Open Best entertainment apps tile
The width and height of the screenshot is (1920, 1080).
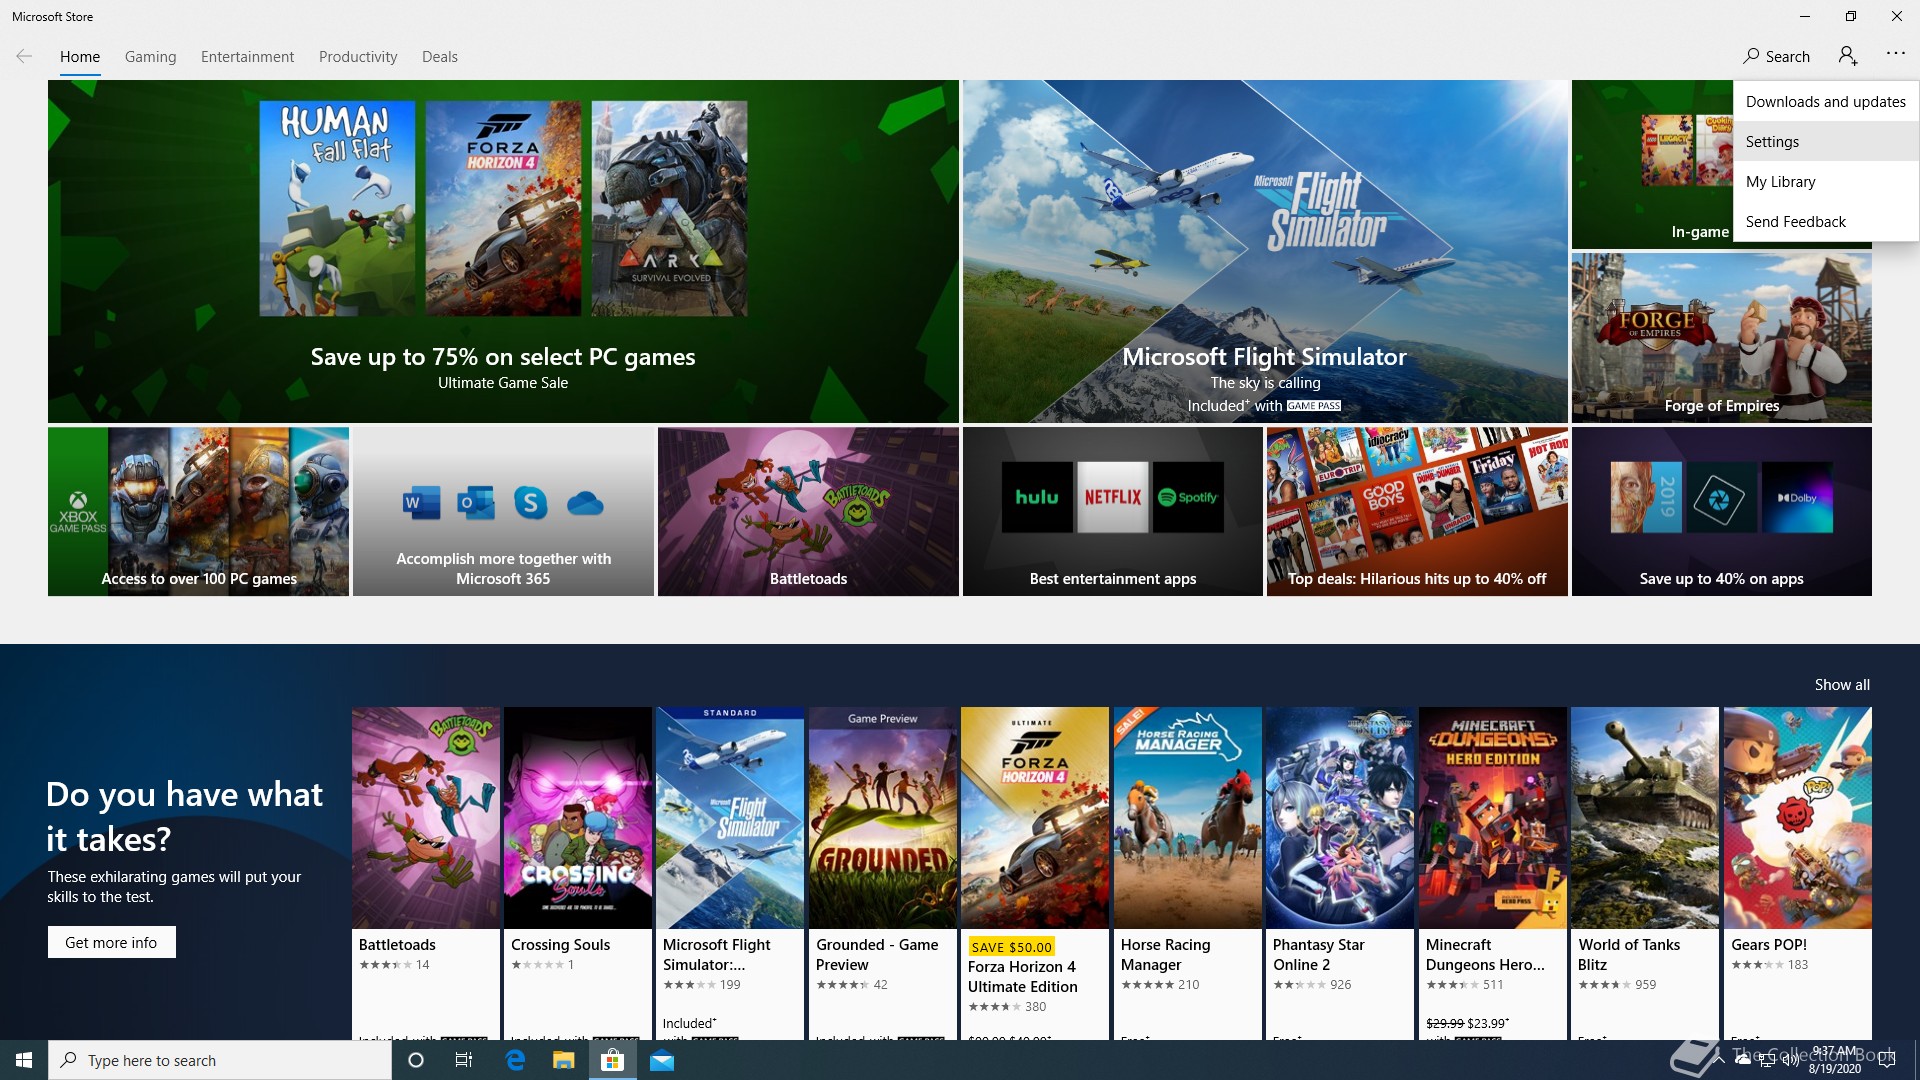(1112, 512)
